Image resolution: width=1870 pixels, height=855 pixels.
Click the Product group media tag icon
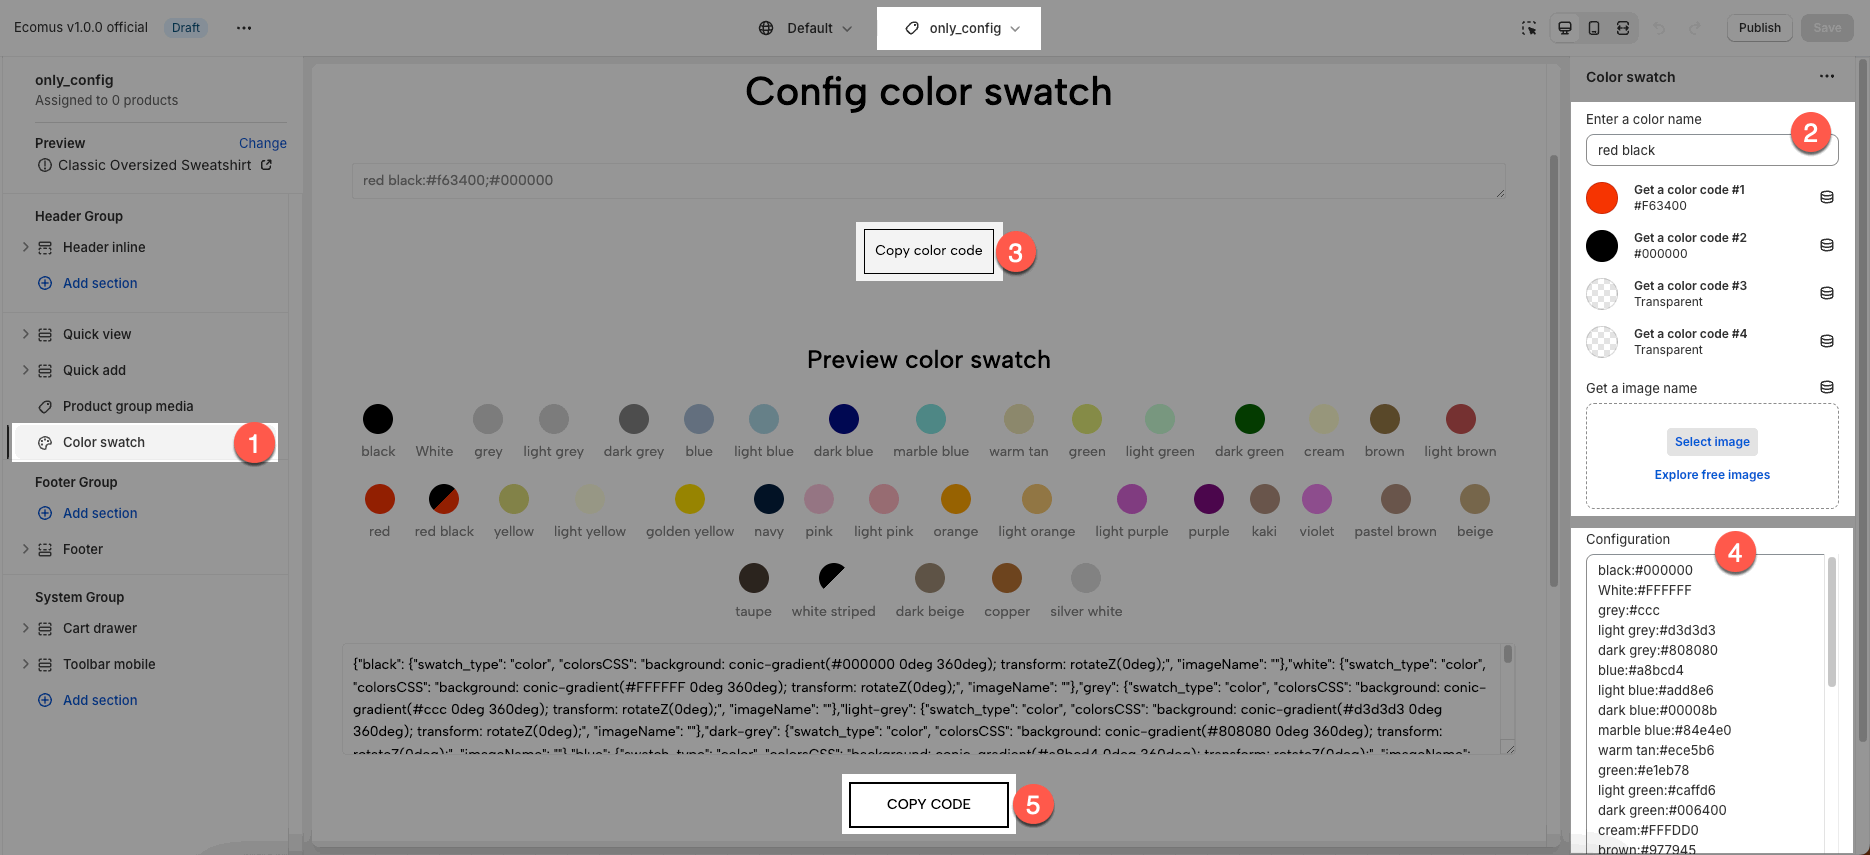(45, 406)
